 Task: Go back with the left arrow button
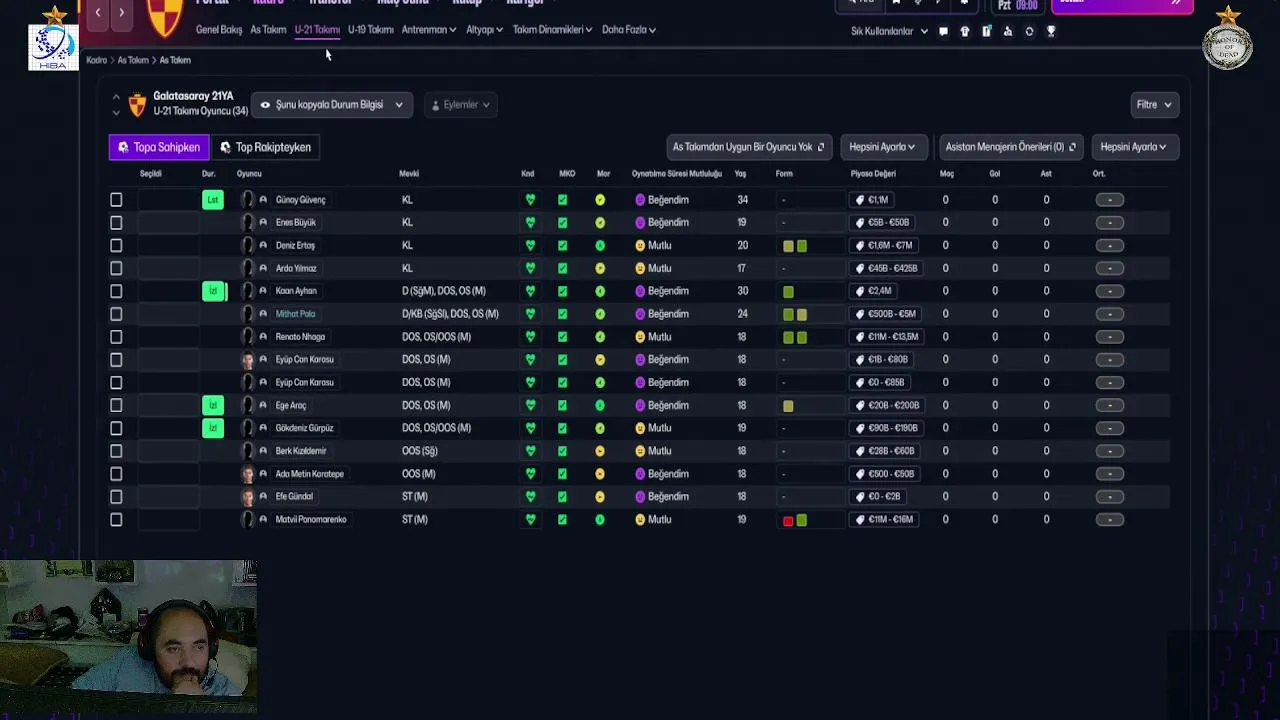click(x=98, y=12)
